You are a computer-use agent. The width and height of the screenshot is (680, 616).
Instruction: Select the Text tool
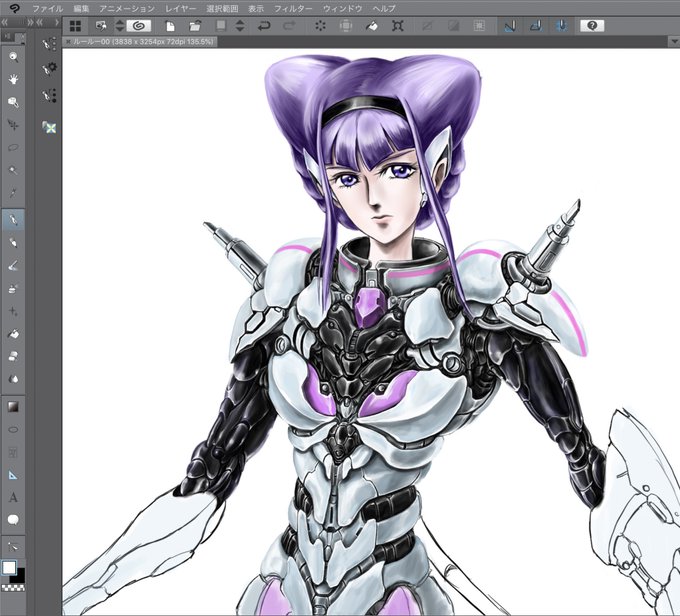coord(13,498)
